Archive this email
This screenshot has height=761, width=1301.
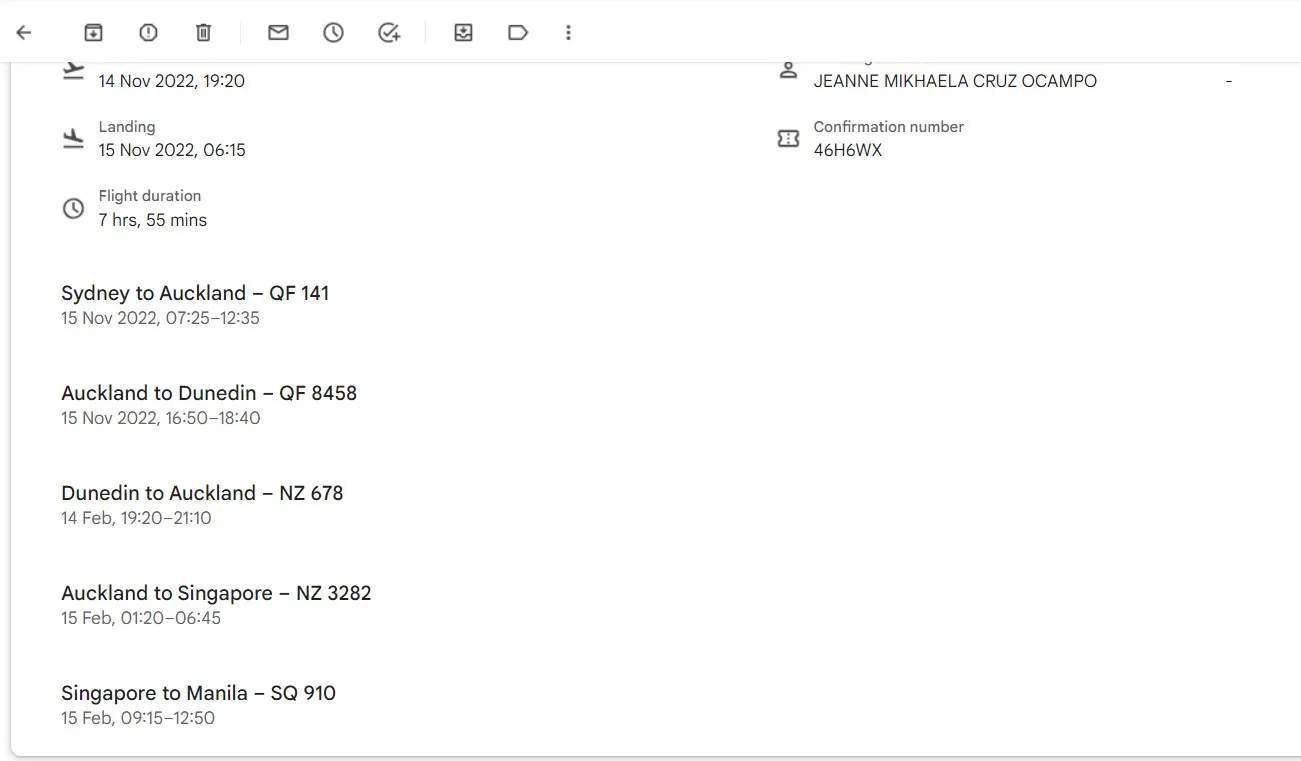click(x=93, y=33)
